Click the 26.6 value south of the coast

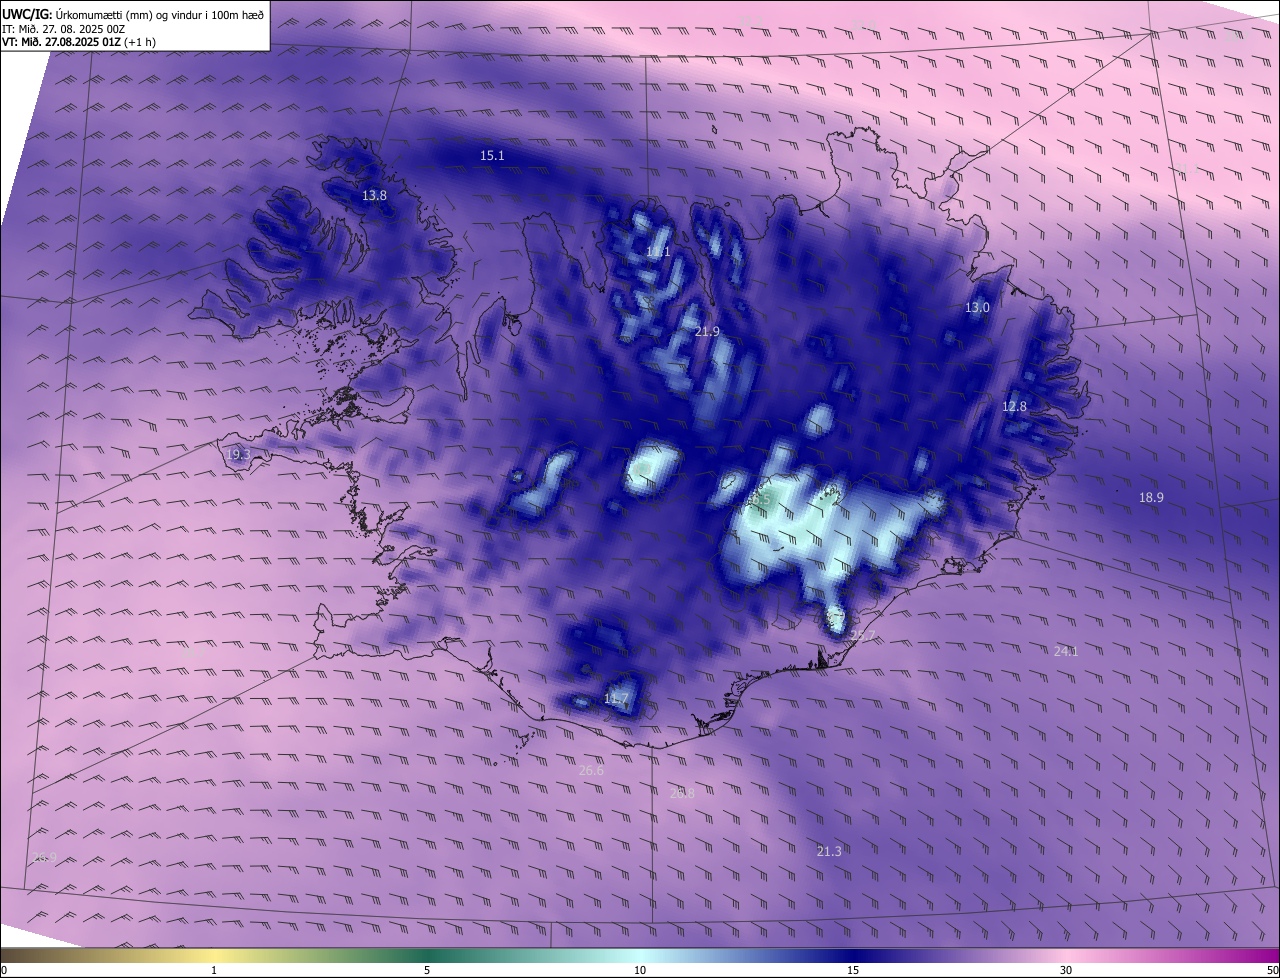click(591, 770)
